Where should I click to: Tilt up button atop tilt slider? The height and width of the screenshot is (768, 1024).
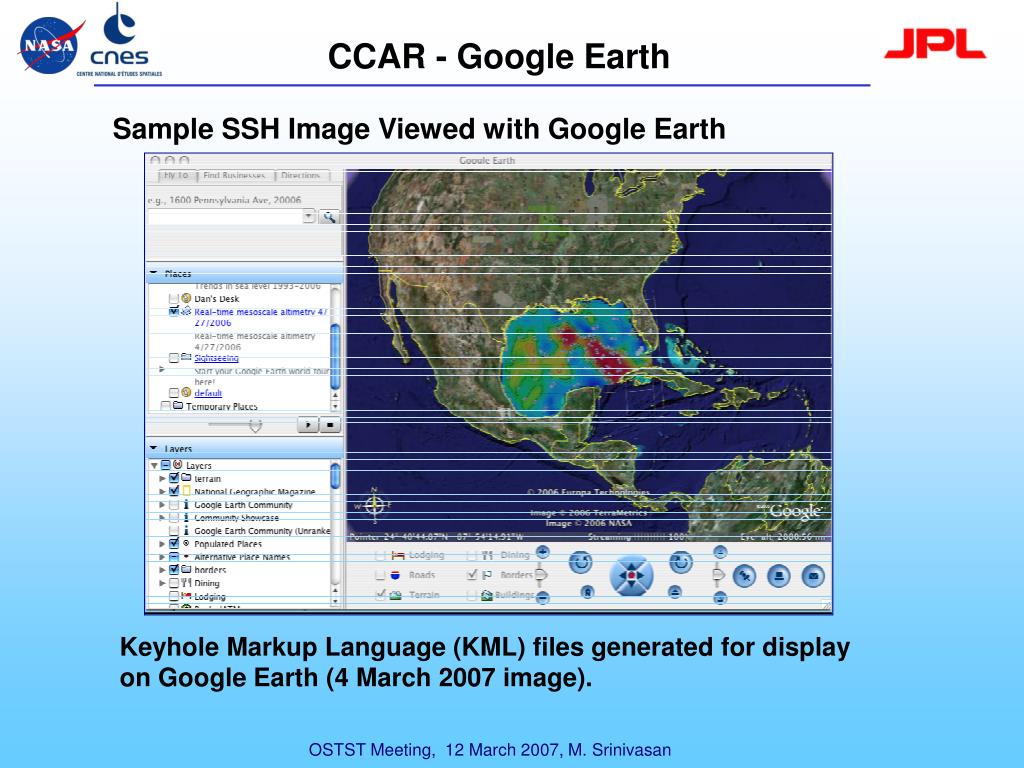pyautogui.click(x=719, y=552)
